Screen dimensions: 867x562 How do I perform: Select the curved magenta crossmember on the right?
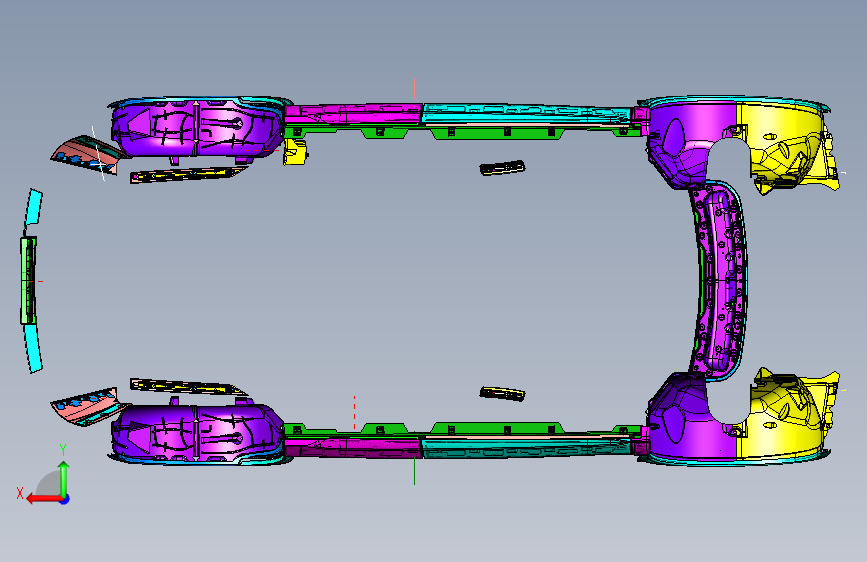point(719,280)
